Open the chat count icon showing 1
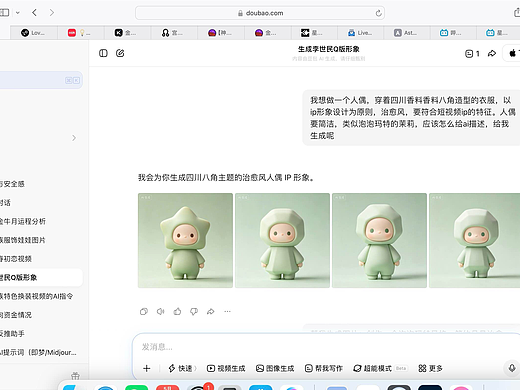 [x=472, y=53]
